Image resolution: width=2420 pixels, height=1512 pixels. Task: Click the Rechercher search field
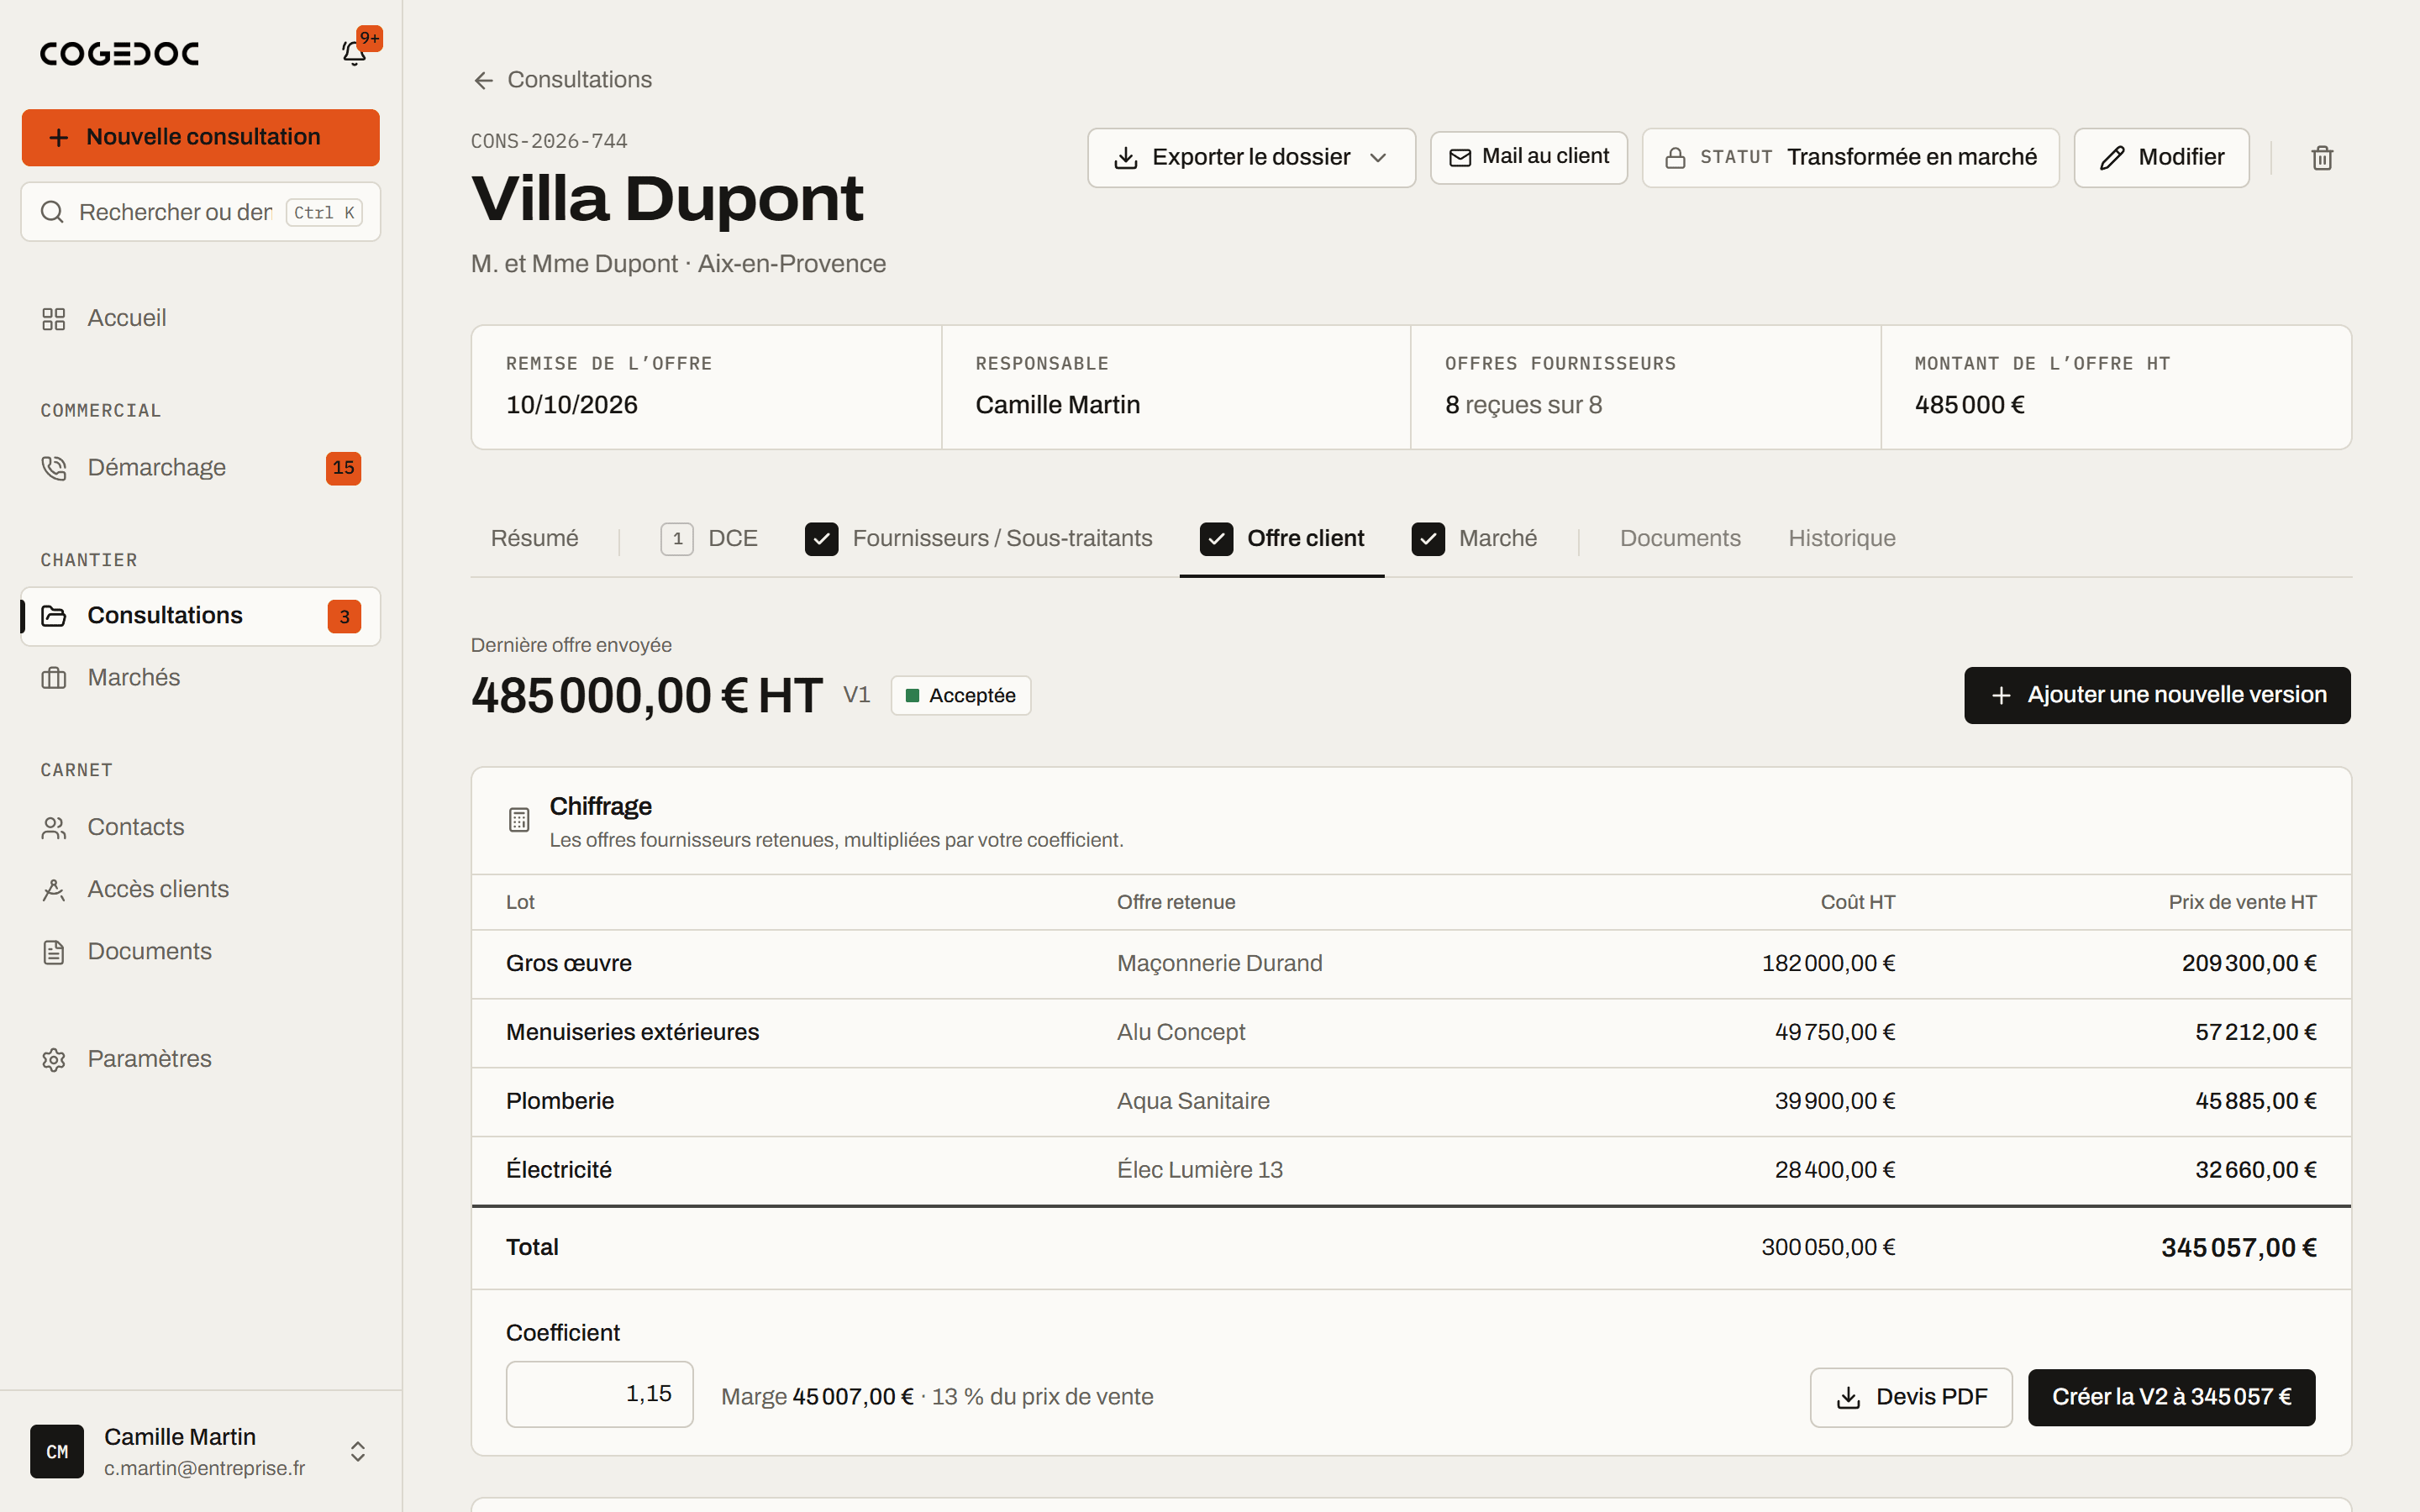[x=201, y=212]
